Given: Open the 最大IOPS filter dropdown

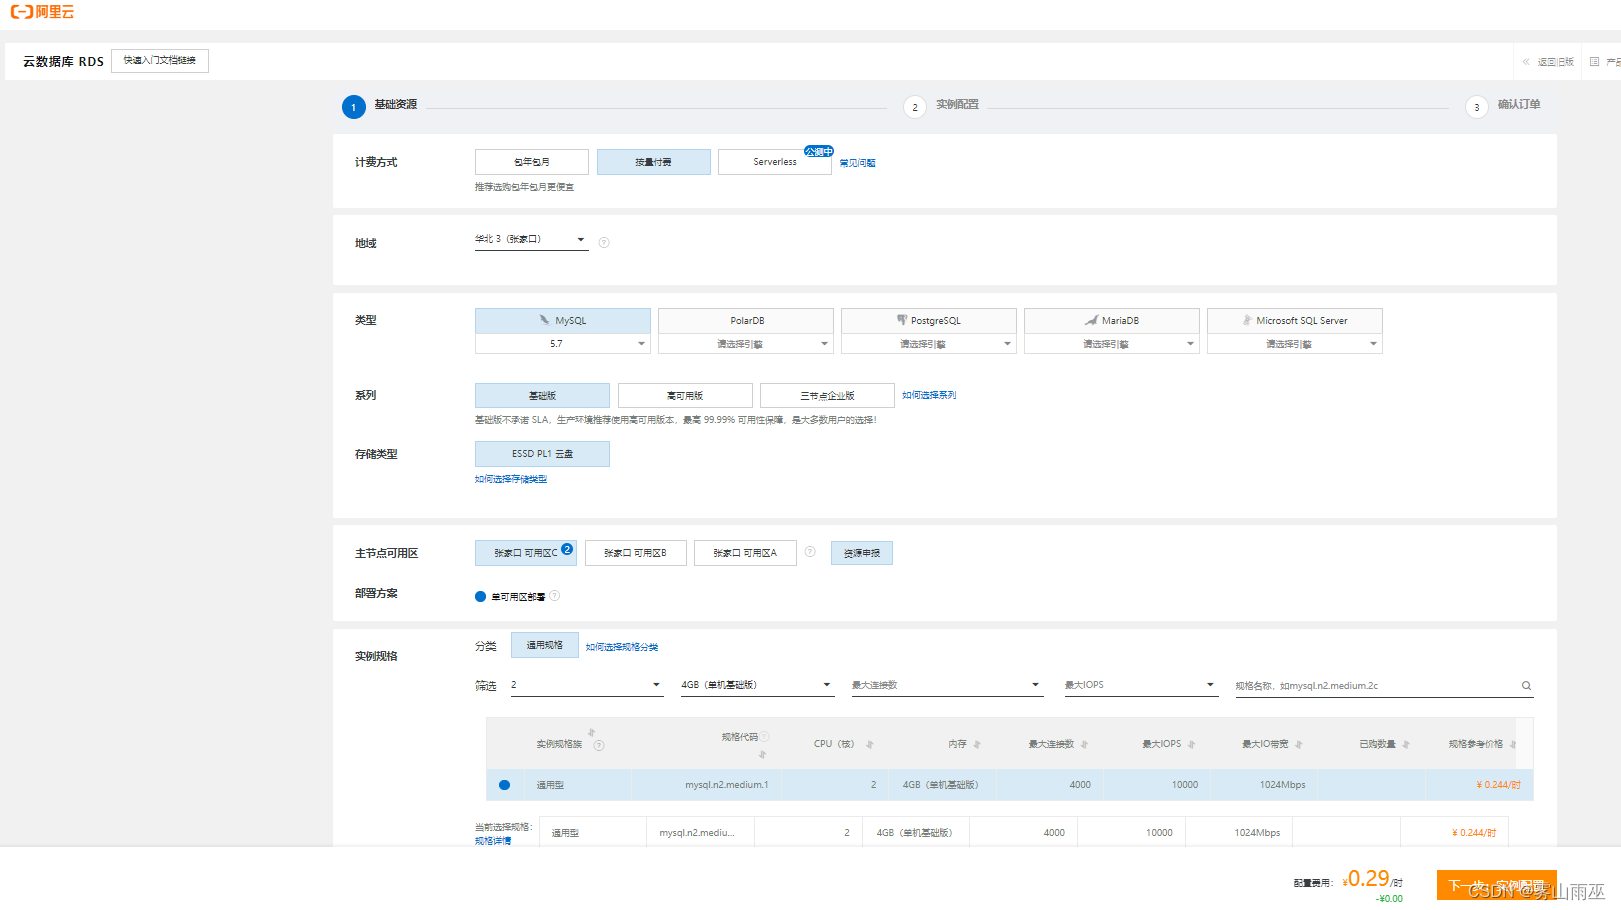Looking at the screenshot, I should click(x=1141, y=685).
